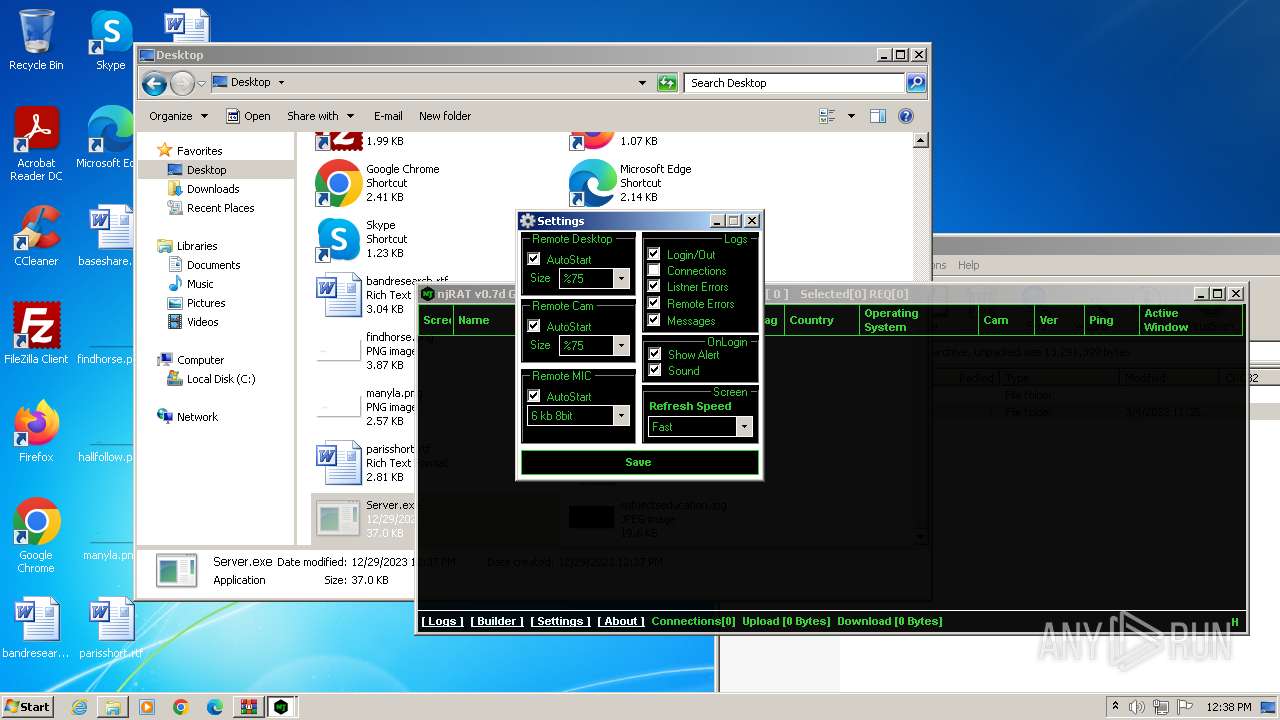
Task: Click Search Desktop input field
Action: tap(794, 83)
